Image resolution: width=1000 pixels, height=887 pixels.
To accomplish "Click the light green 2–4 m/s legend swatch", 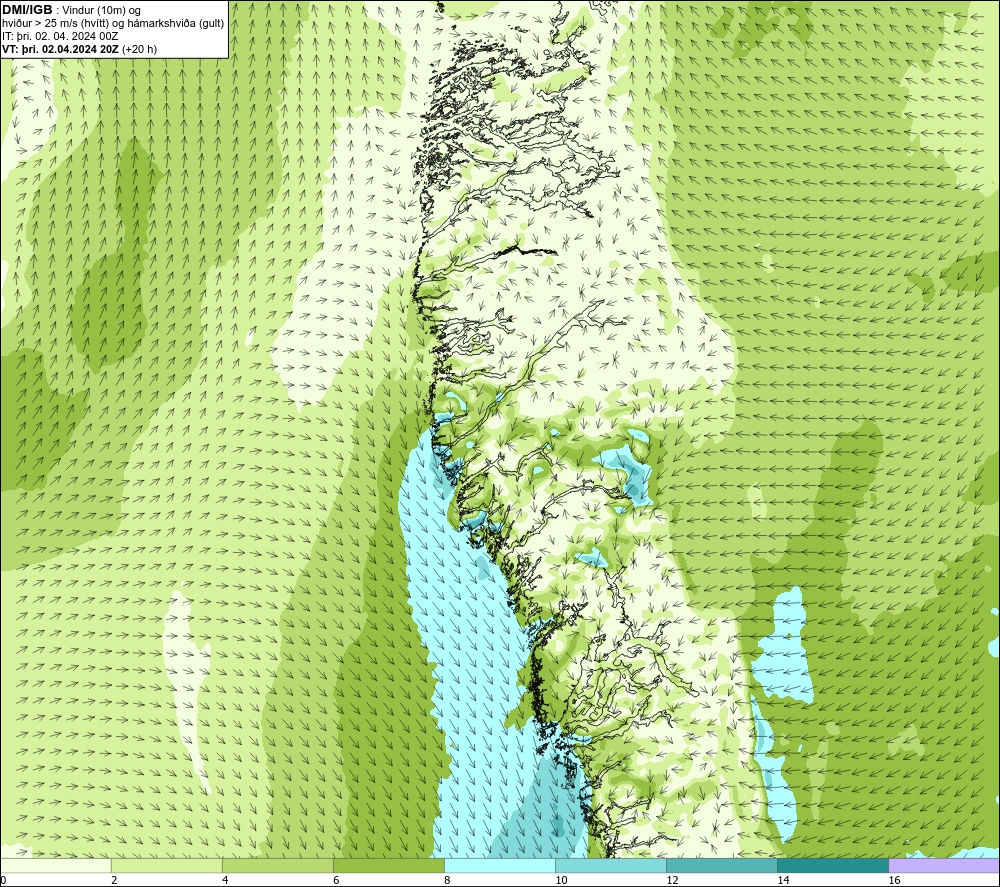I will coord(167,865).
